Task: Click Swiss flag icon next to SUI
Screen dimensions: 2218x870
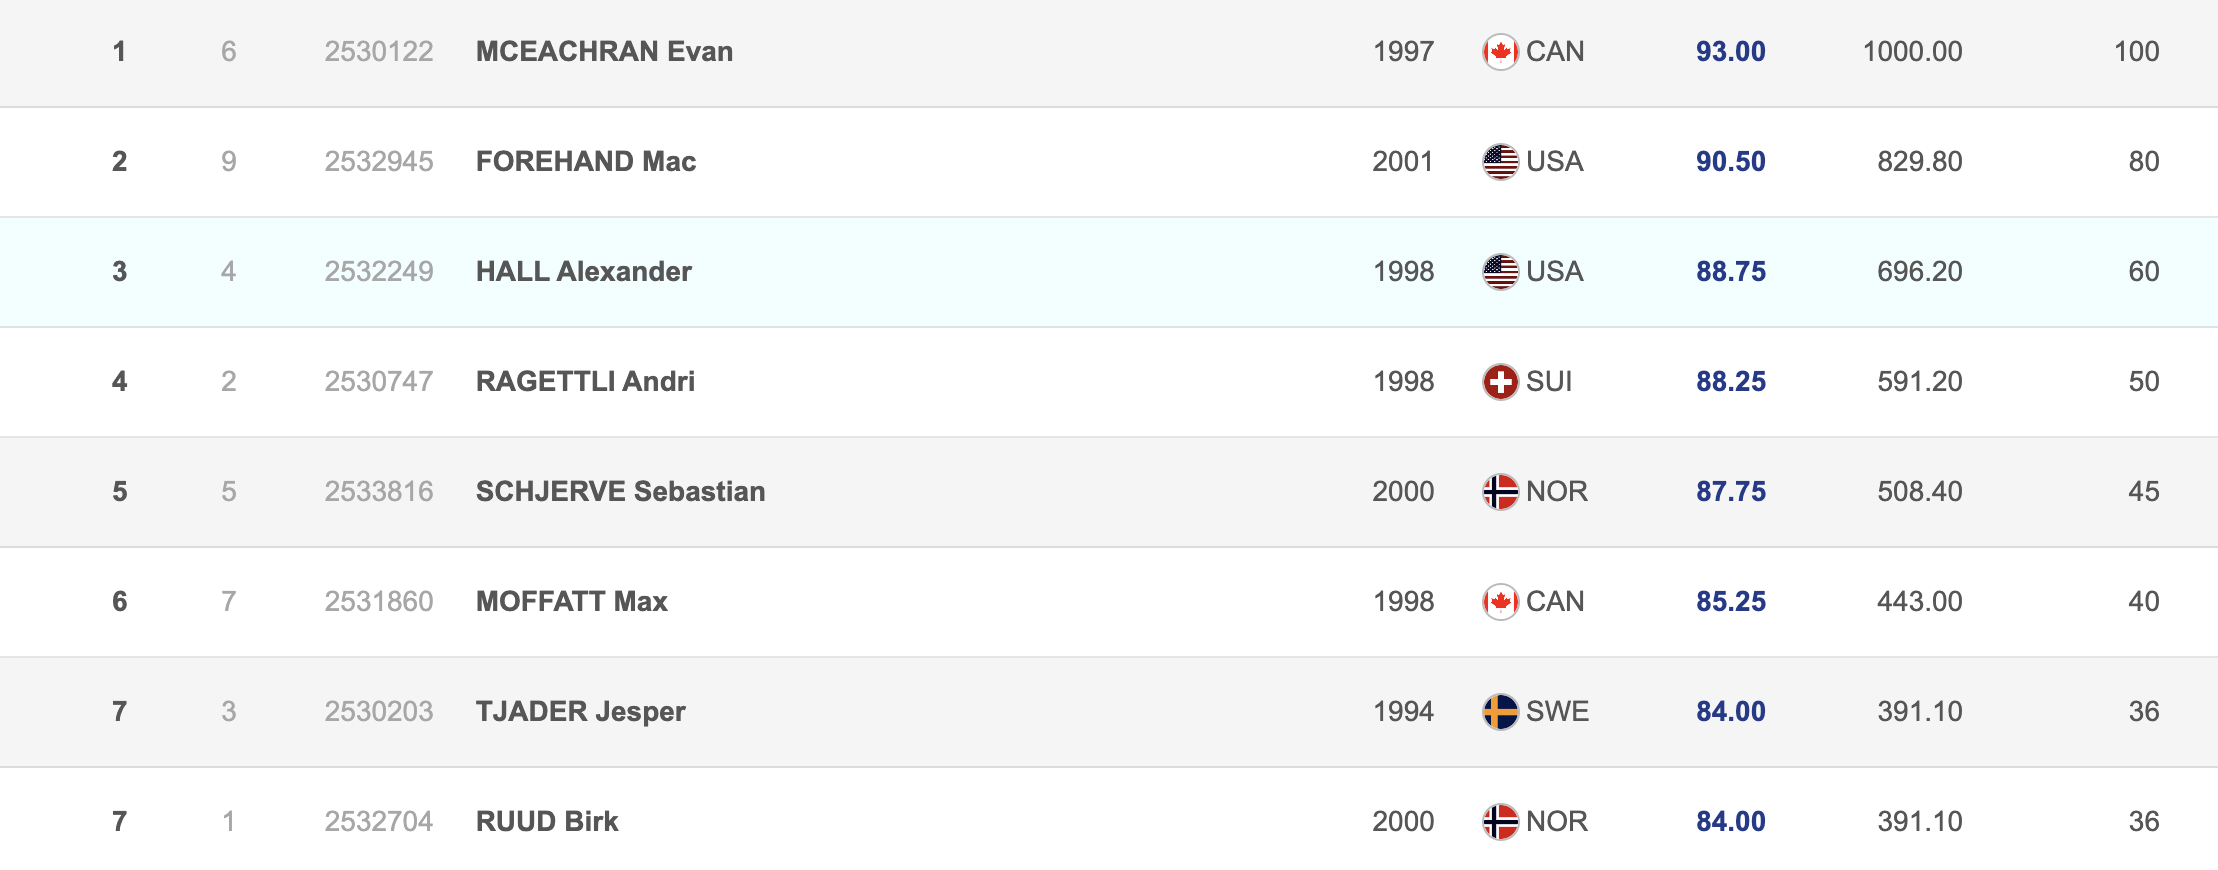Action: pos(1500,382)
